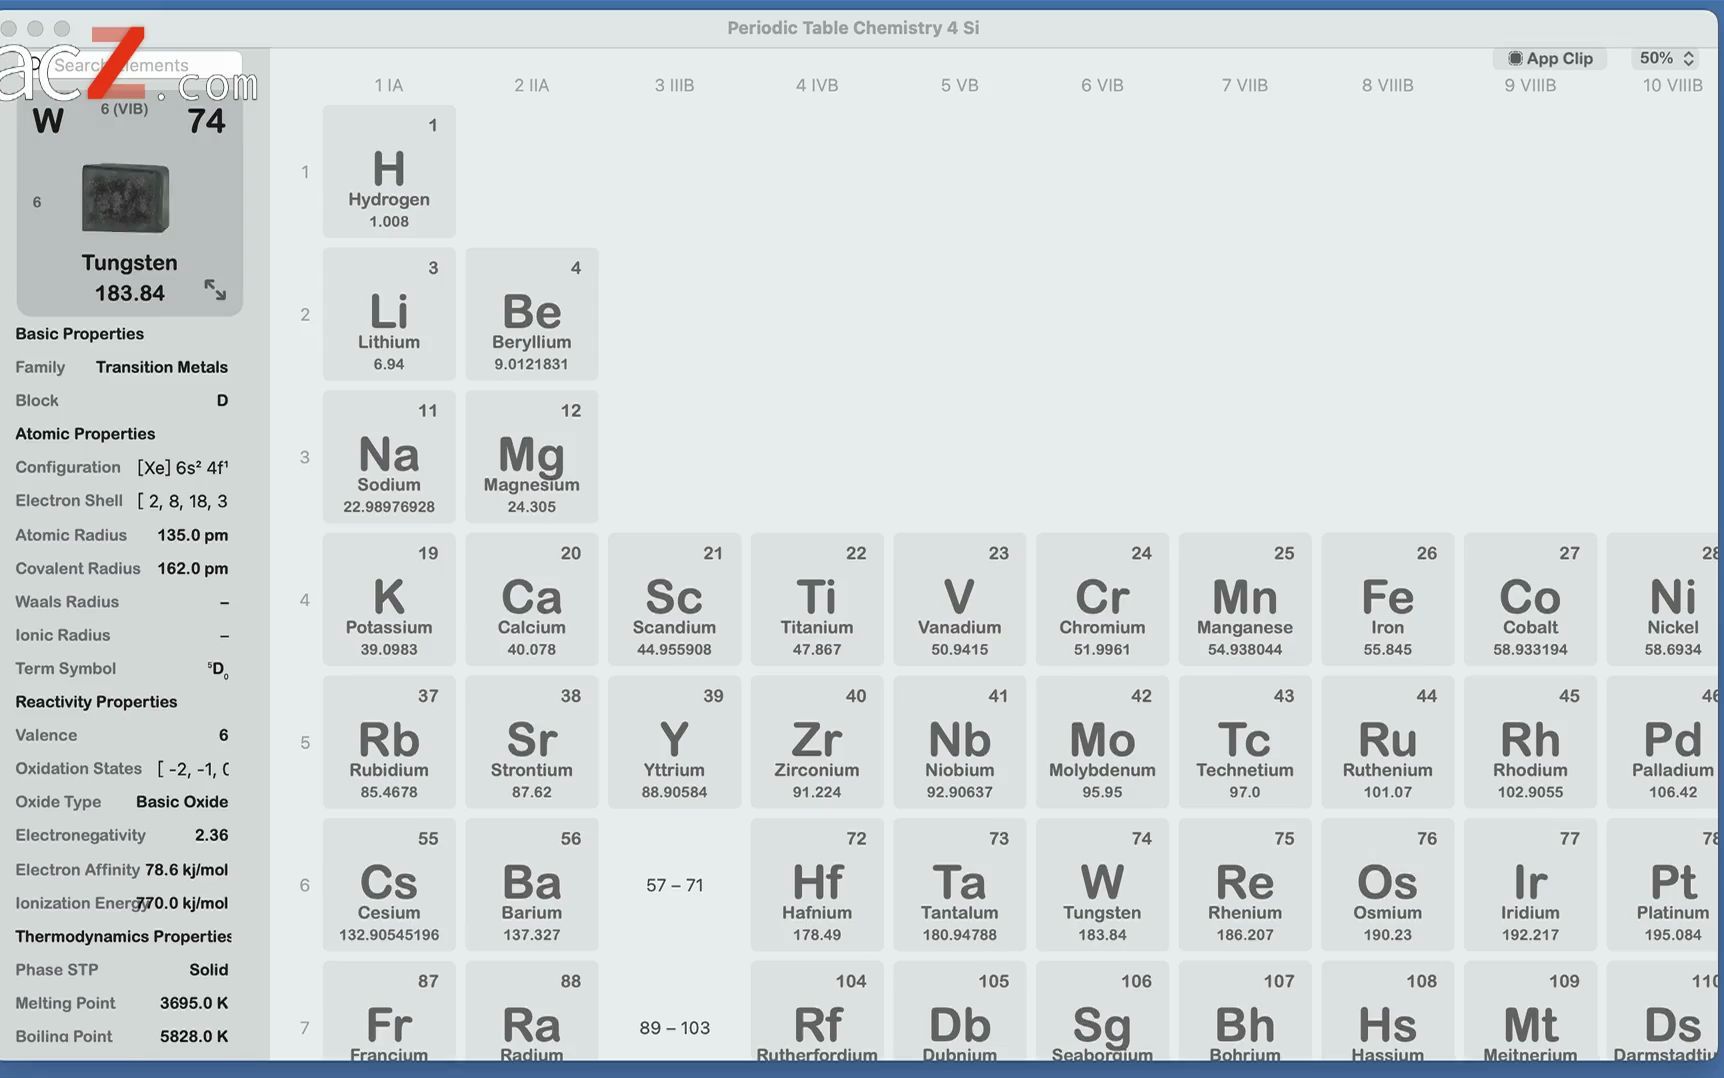The height and width of the screenshot is (1078, 1724).
Task: Open the actinides 89–103 group cell
Action: click(x=674, y=1027)
